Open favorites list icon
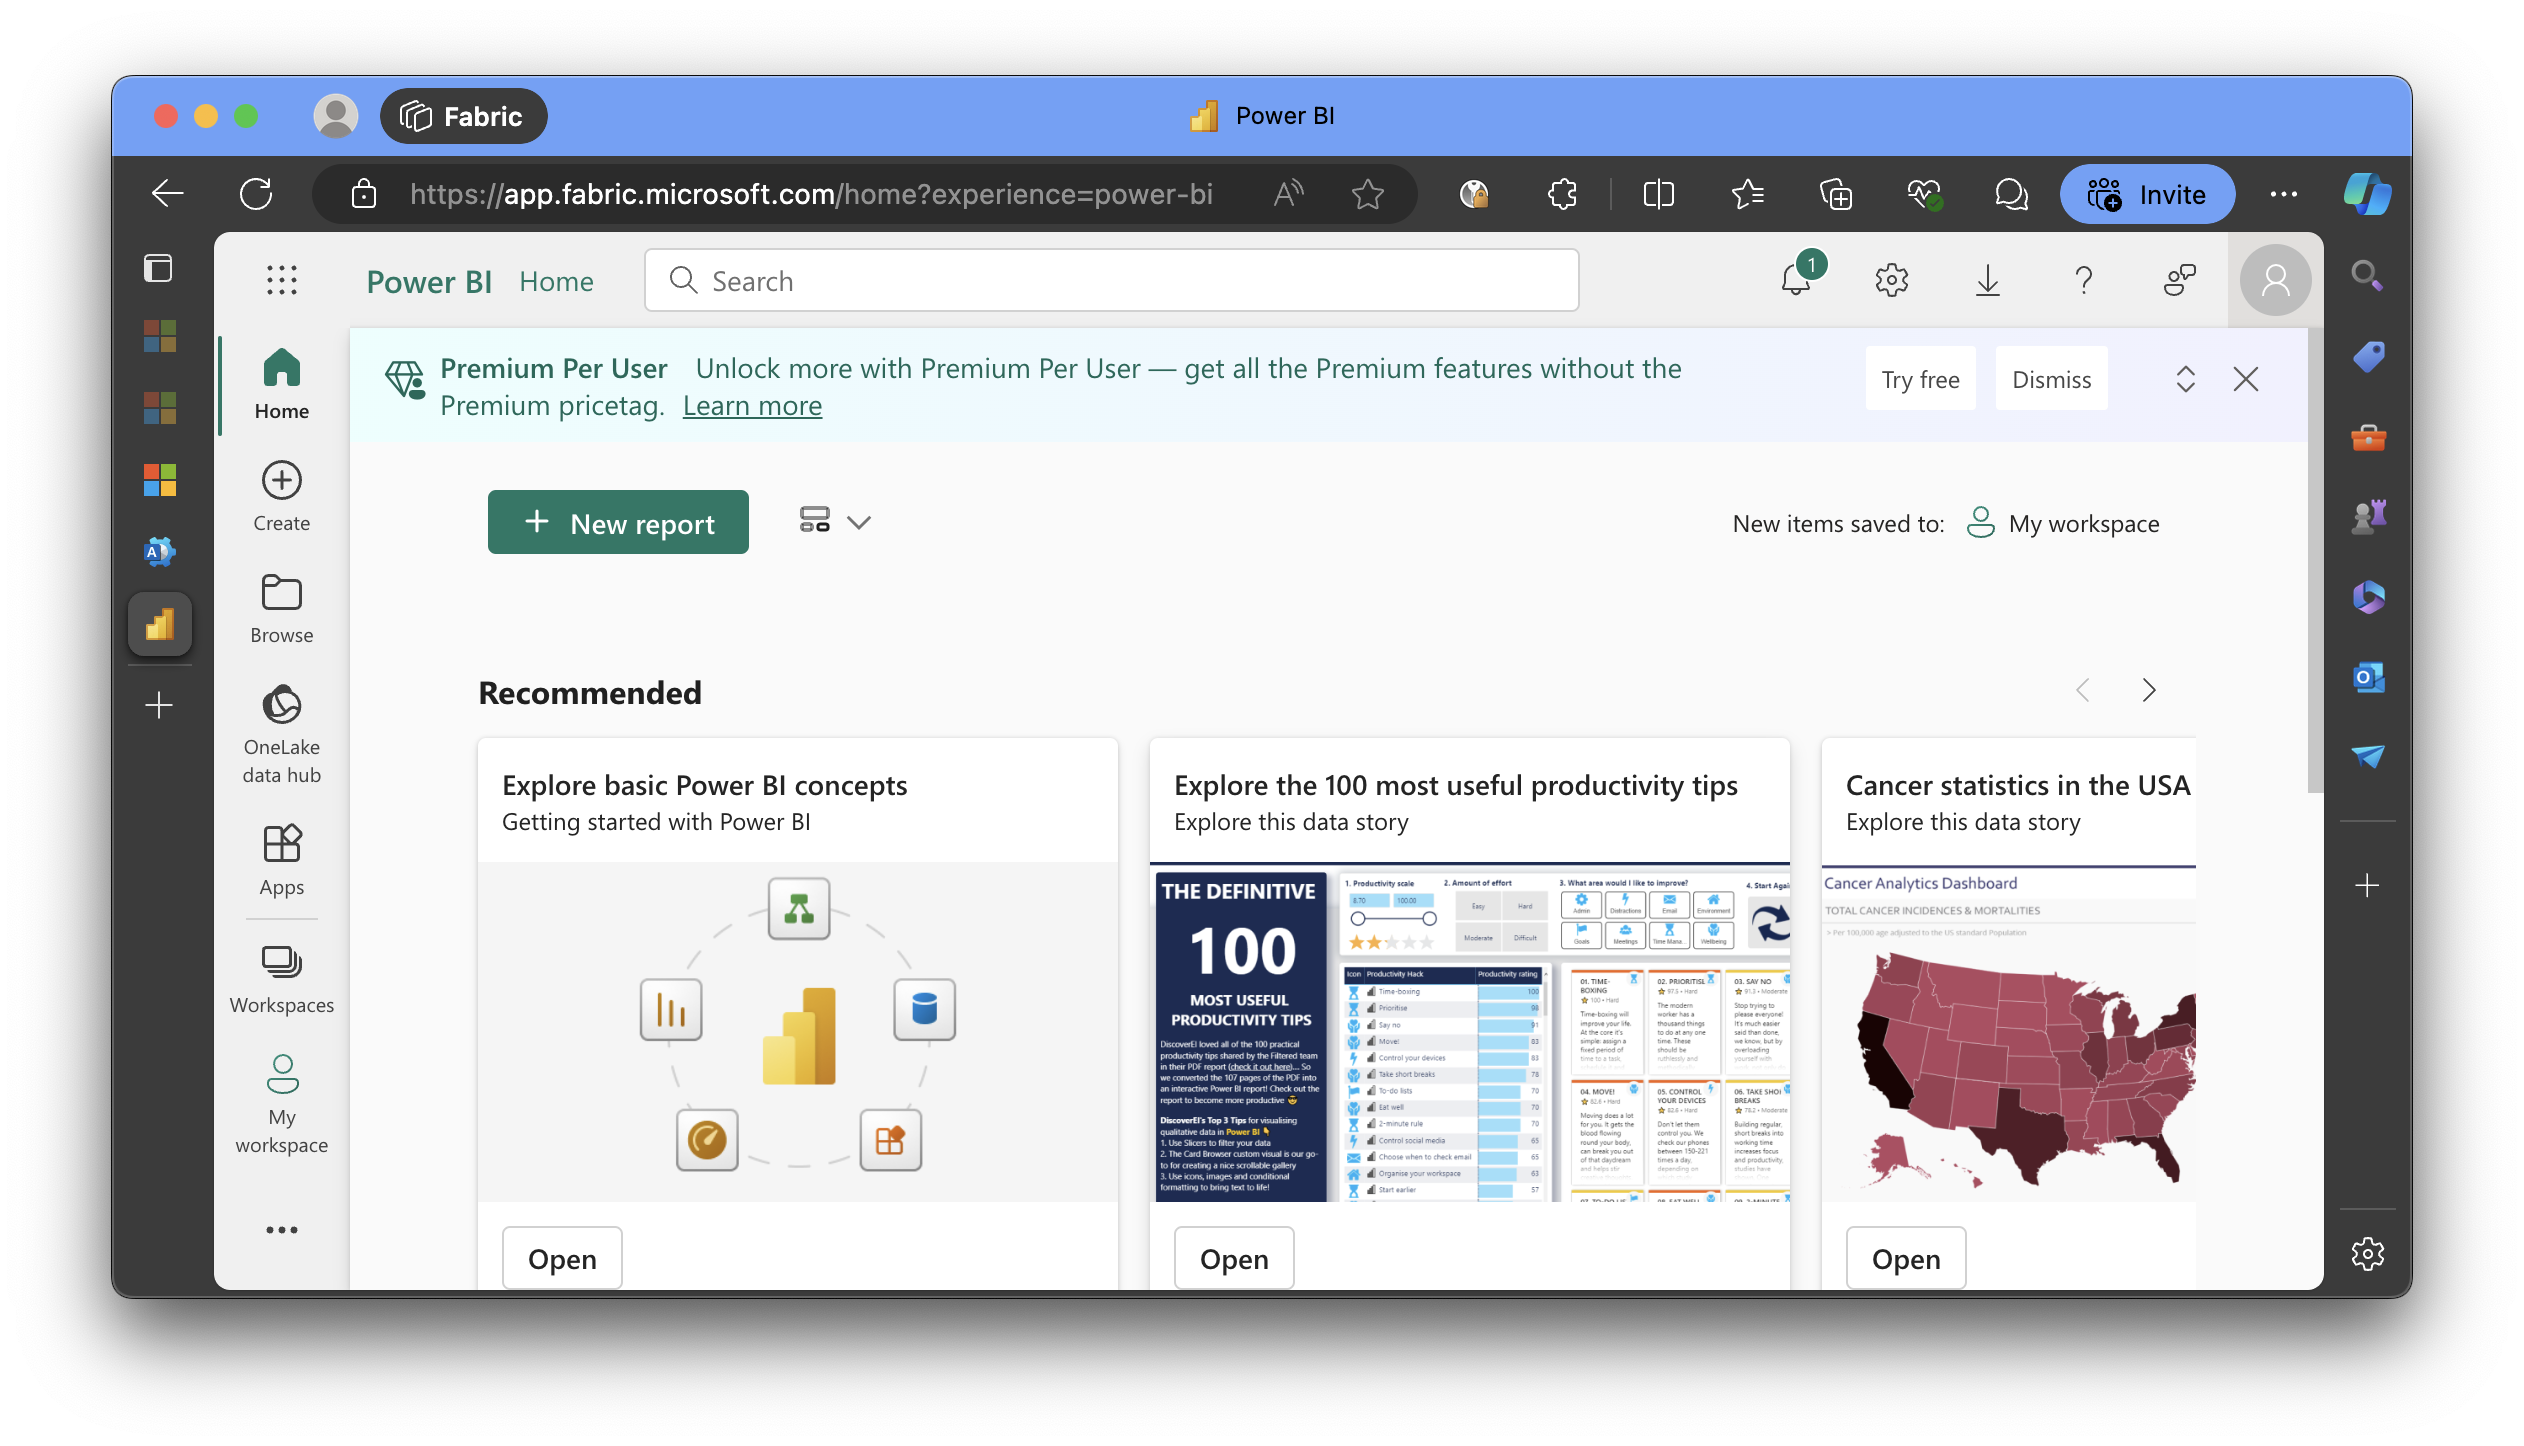2524x1446 pixels. pos(1747,193)
